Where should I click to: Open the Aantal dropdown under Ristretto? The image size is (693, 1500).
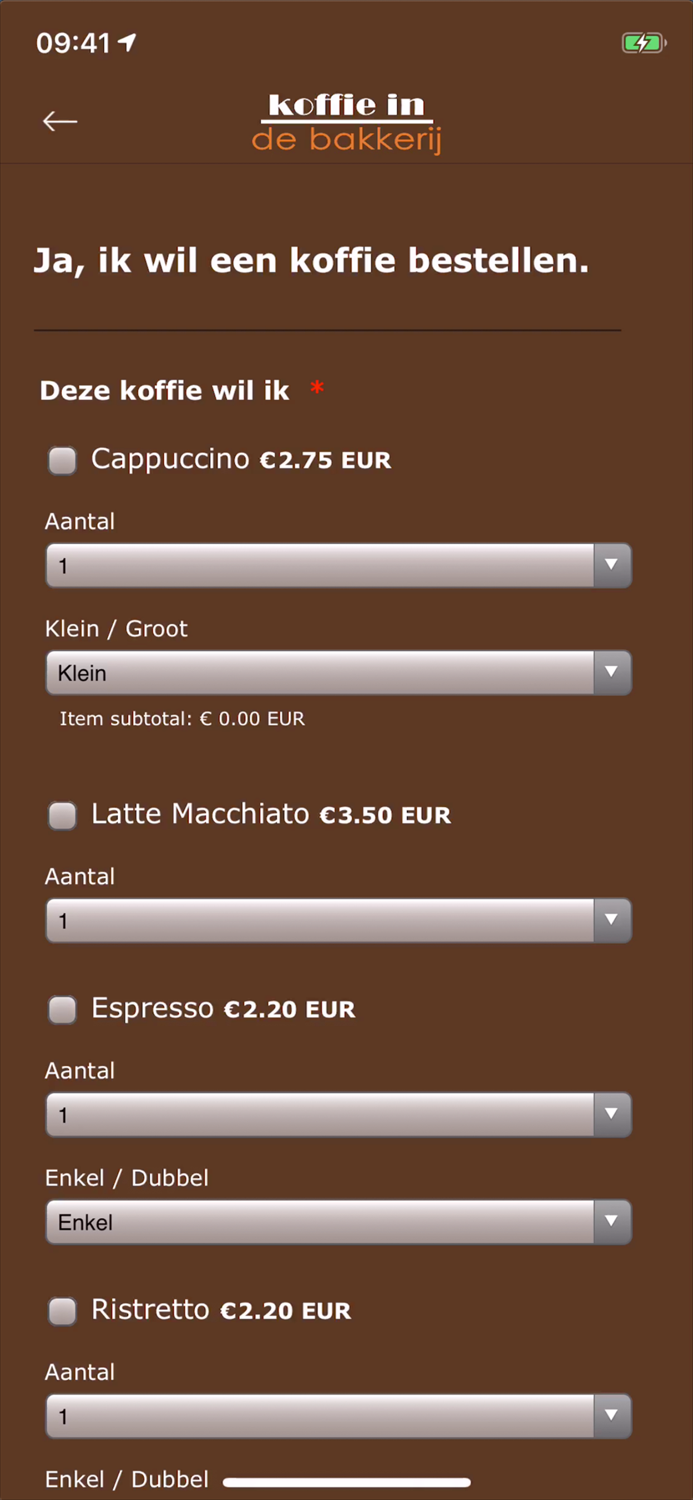[x=338, y=1416]
